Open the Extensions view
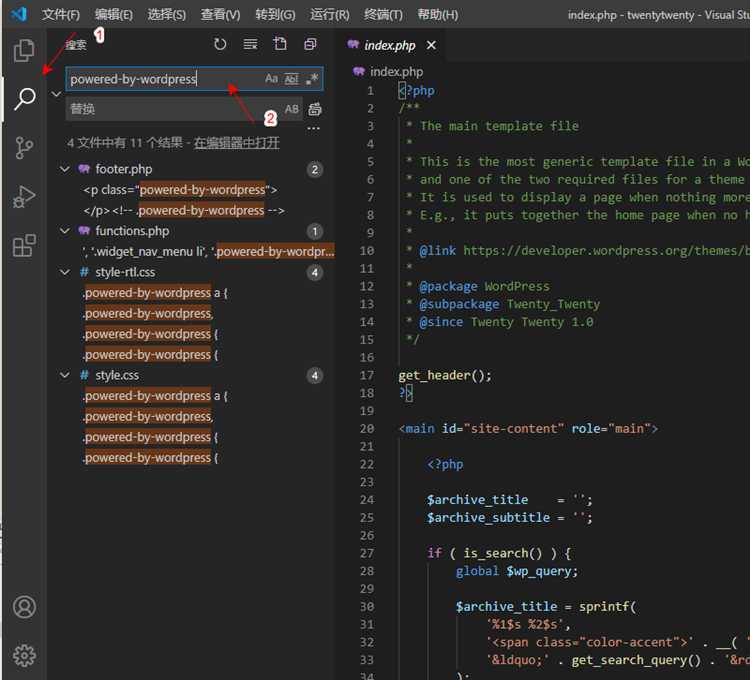 point(24,246)
